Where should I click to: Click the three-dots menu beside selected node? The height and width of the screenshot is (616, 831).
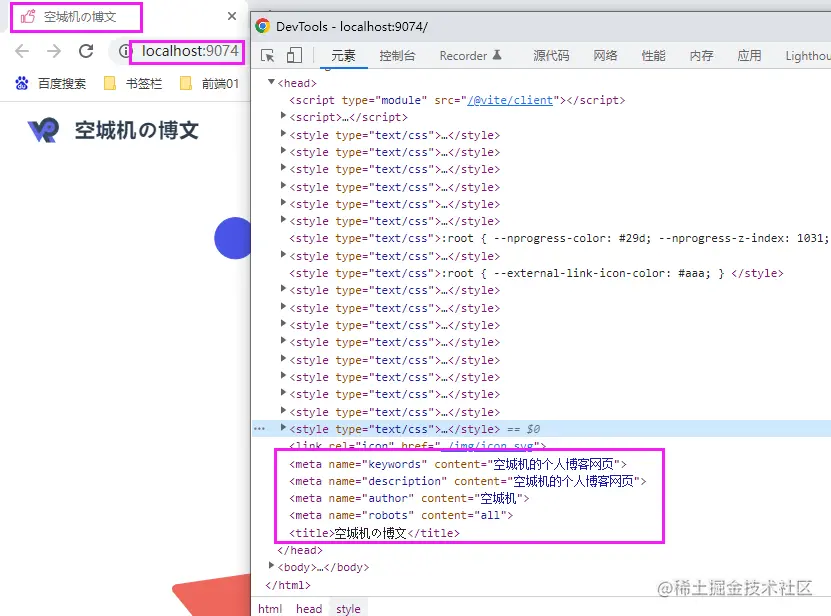(x=259, y=428)
